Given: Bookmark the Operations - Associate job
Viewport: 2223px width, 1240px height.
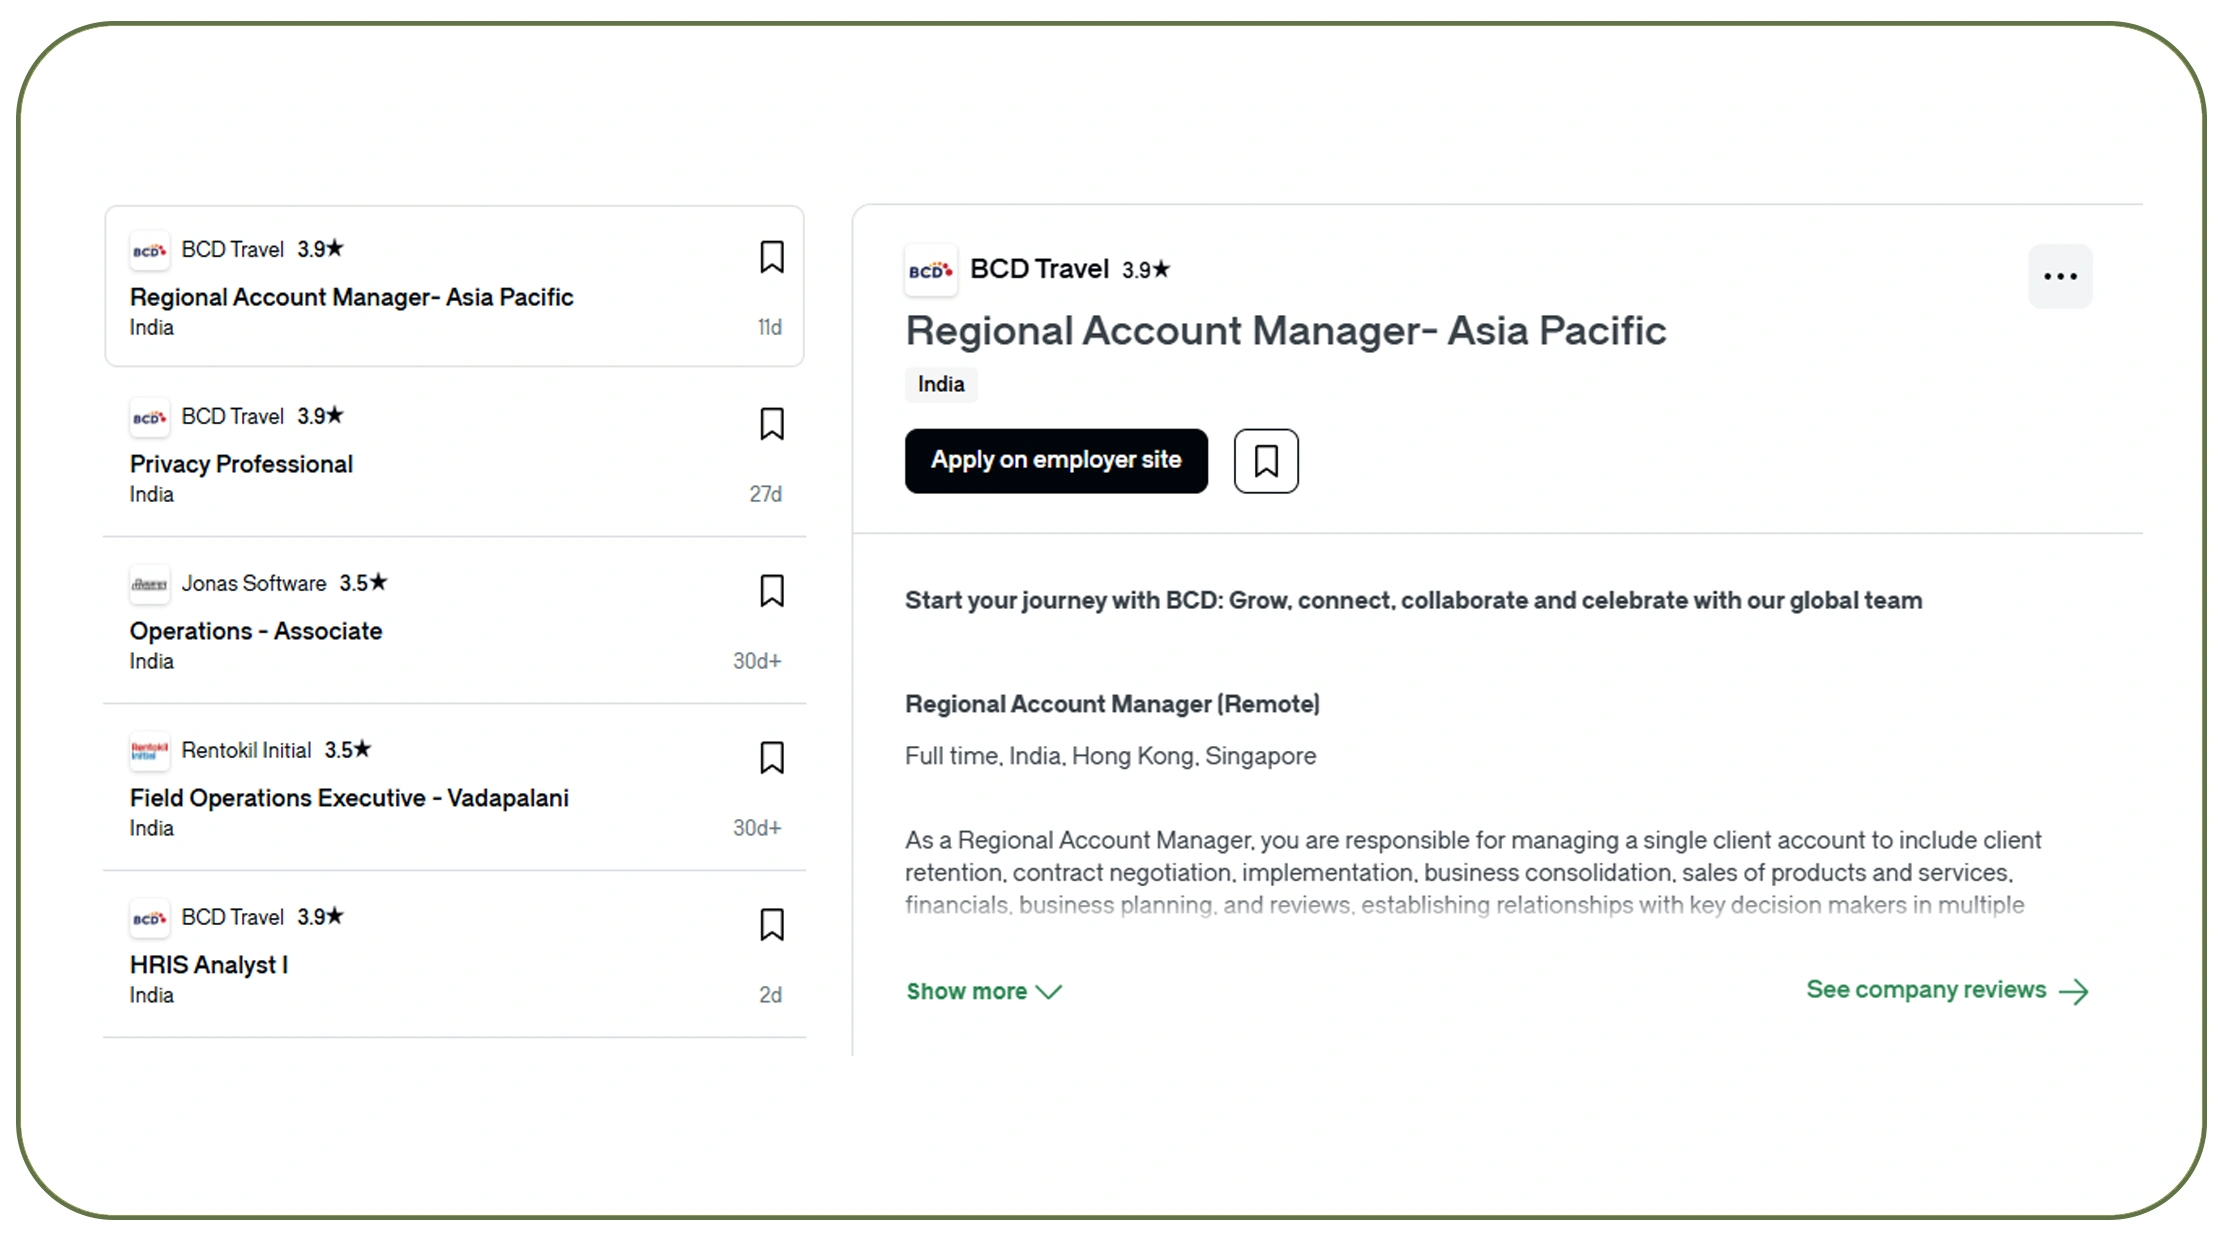Looking at the screenshot, I should tap(771, 591).
